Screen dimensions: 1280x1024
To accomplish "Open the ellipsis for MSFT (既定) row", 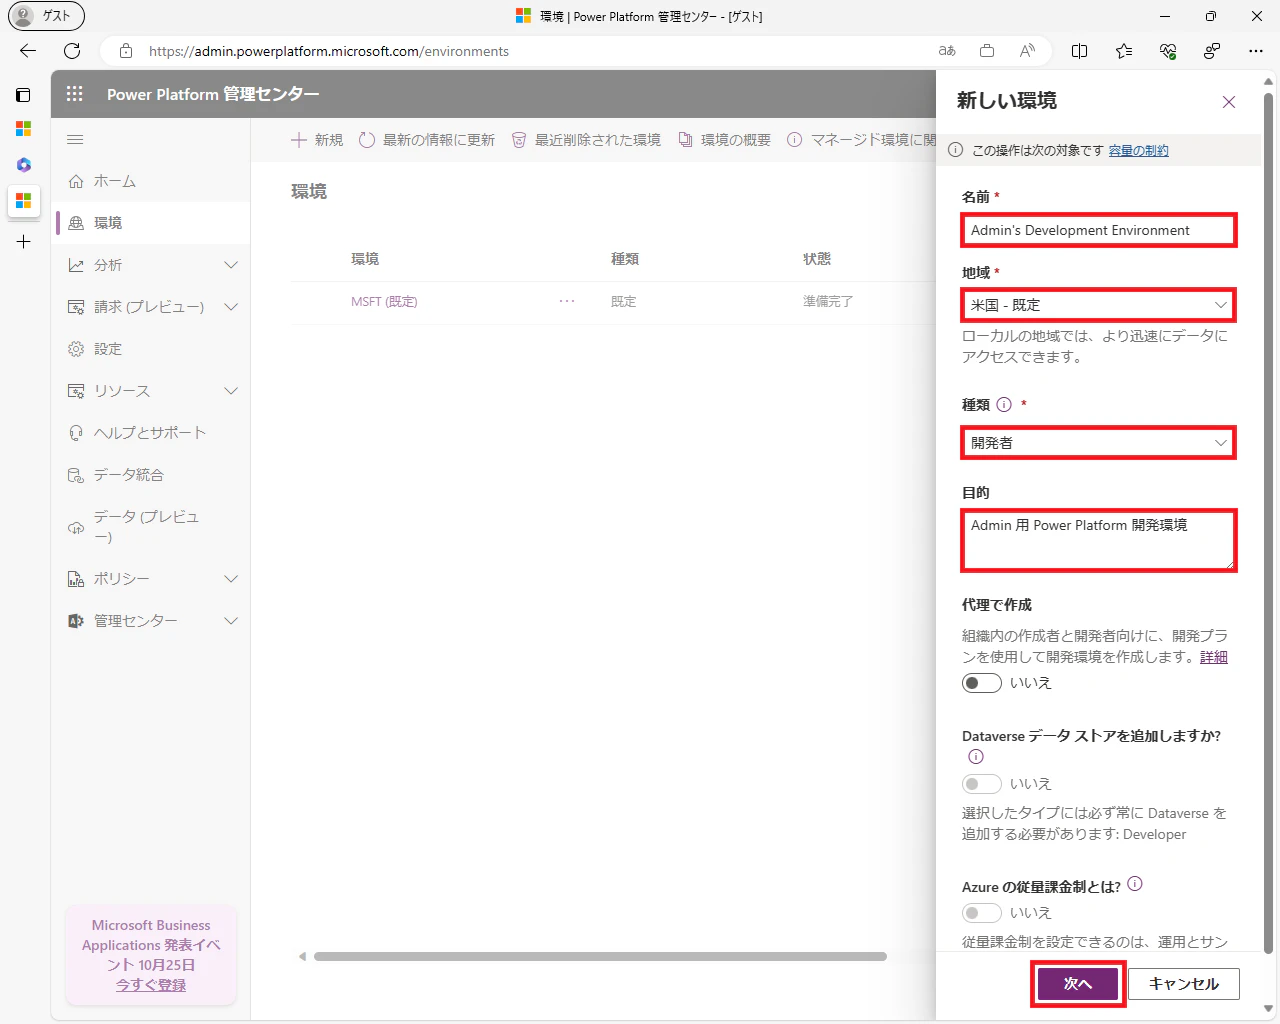I will click(x=567, y=301).
